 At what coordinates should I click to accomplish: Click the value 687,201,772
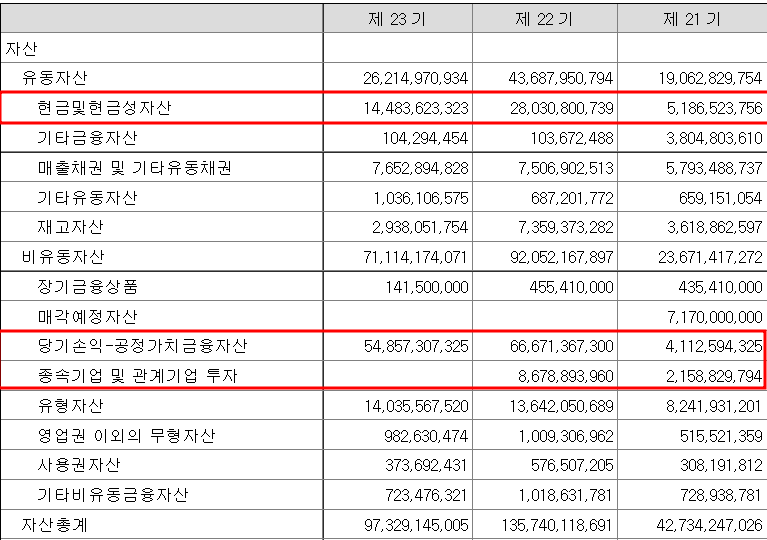(572, 198)
